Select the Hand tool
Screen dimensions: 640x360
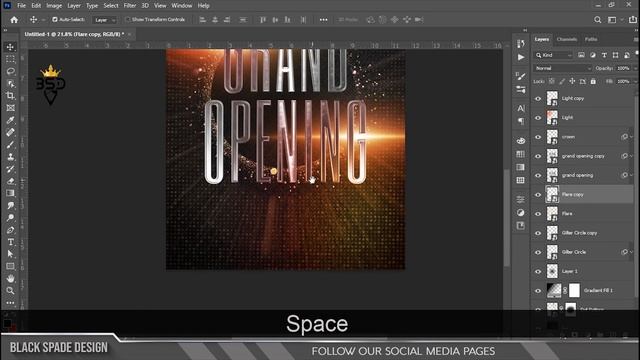point(10,278)
